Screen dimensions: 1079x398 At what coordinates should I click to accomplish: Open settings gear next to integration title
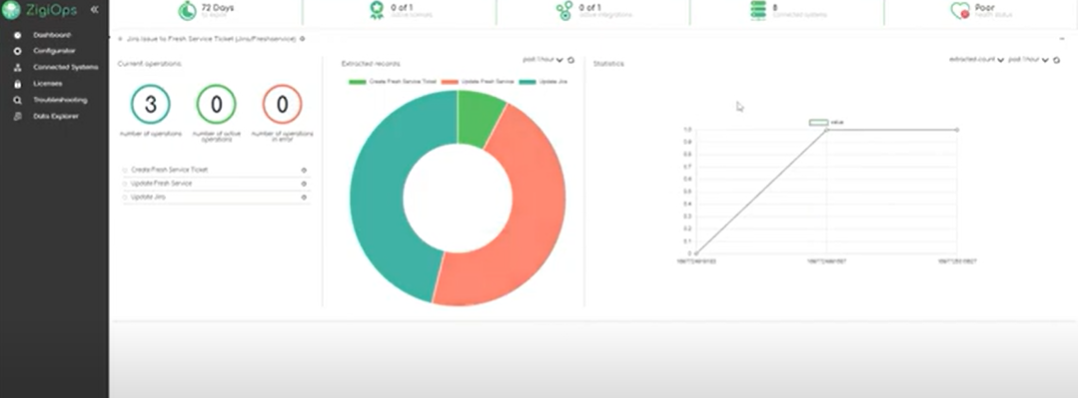pos(303,39)
